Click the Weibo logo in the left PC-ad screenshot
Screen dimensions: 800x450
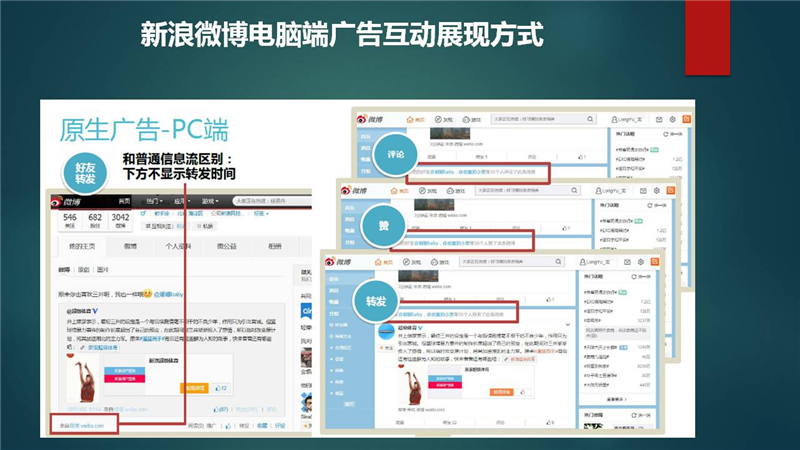pos(65,202)
